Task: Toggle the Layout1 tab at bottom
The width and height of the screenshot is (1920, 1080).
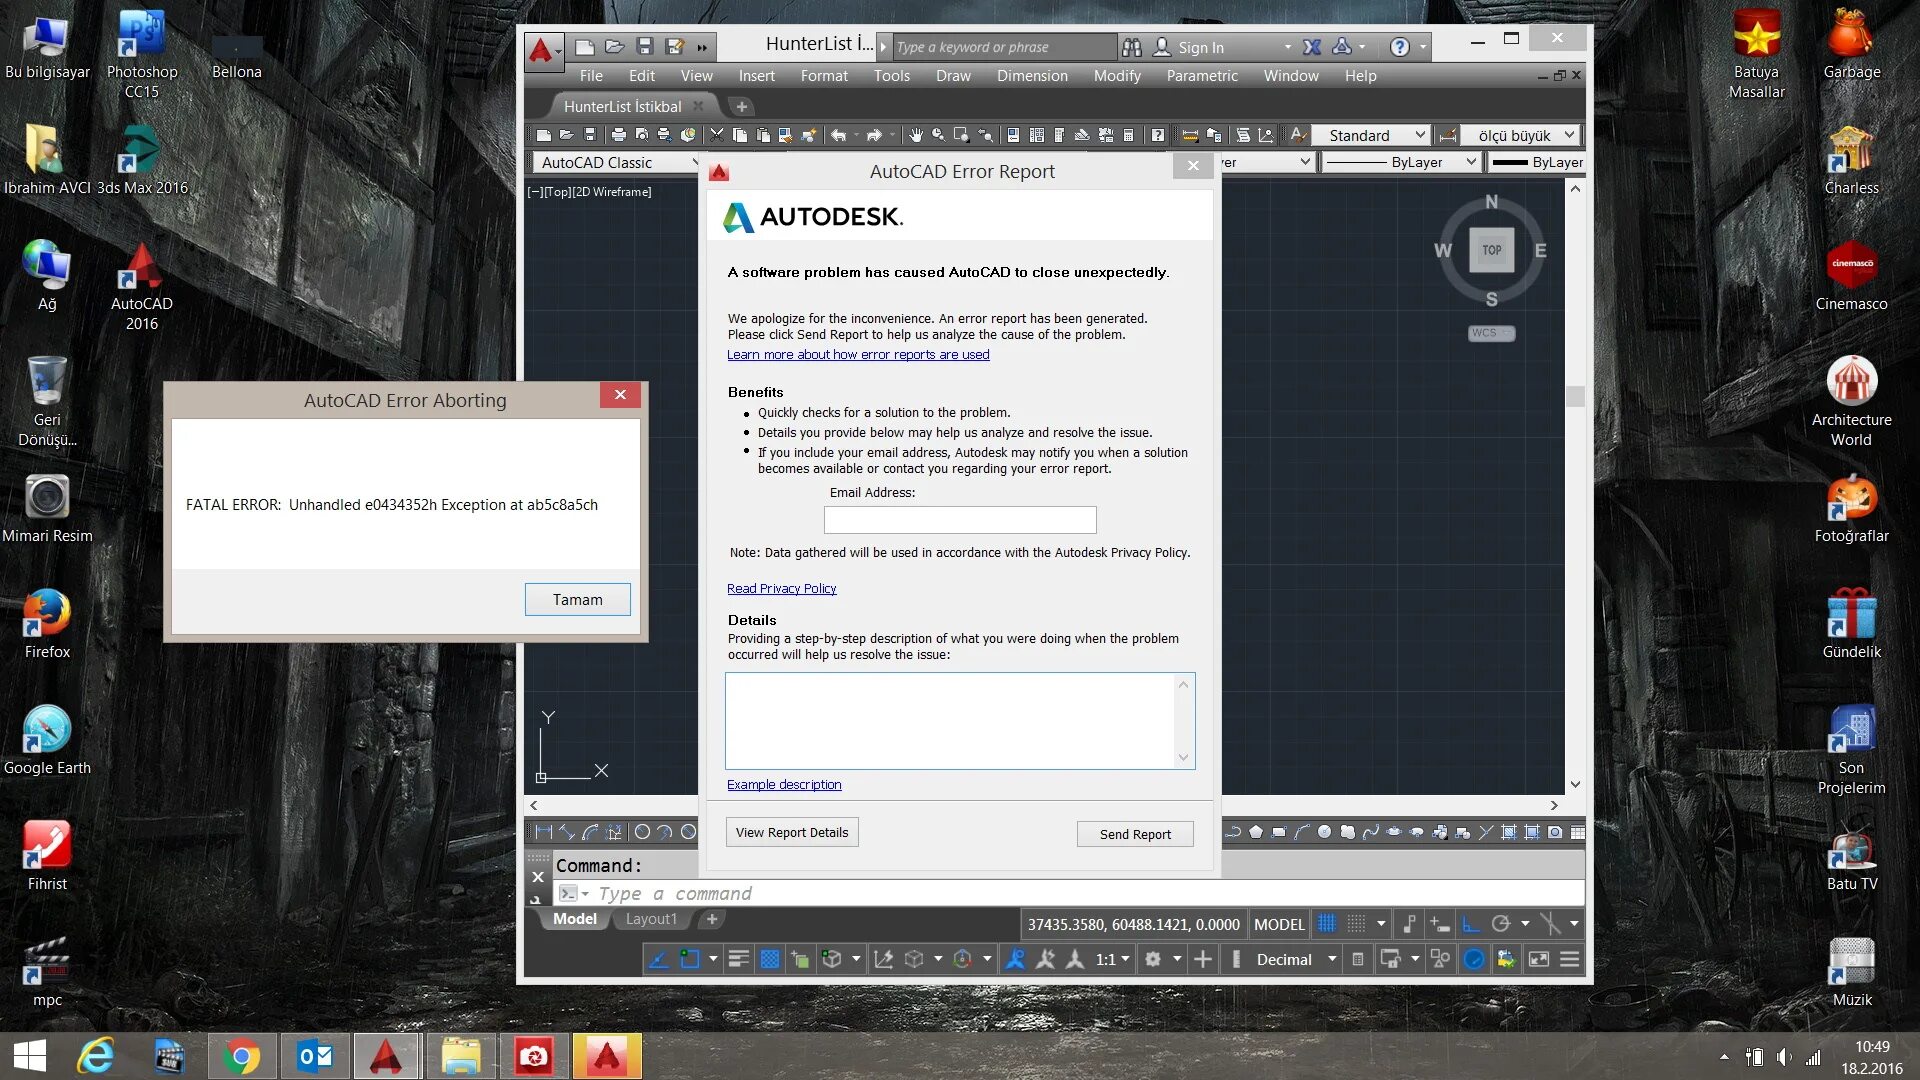Action: click(650, 919)
